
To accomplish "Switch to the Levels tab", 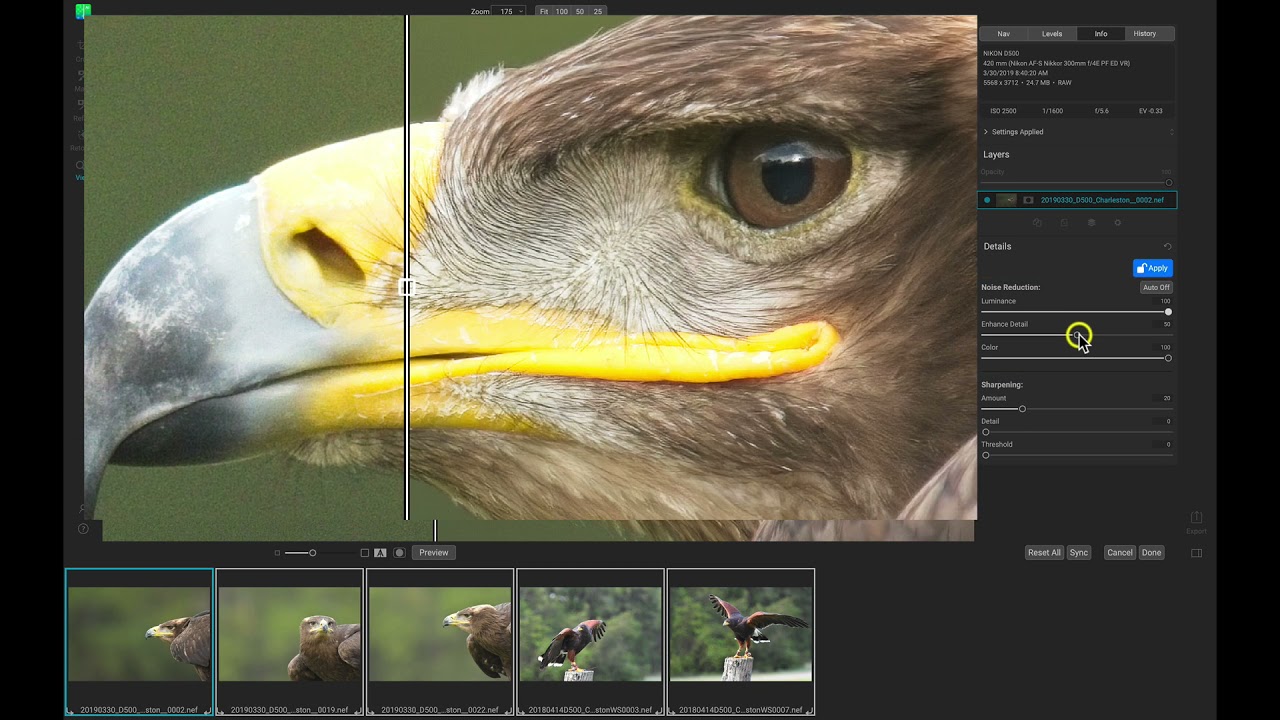I will tap(1052, 34).
